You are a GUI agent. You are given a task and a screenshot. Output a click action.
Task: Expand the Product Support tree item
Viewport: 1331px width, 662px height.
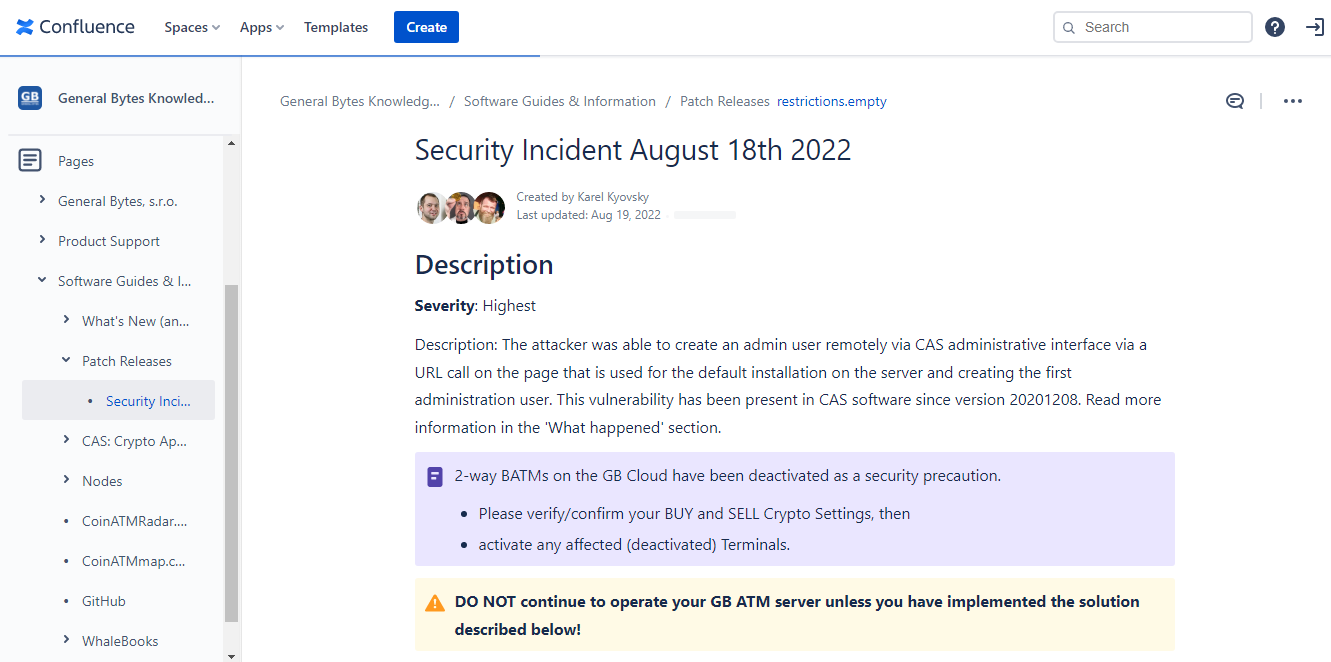coord(42,240)
